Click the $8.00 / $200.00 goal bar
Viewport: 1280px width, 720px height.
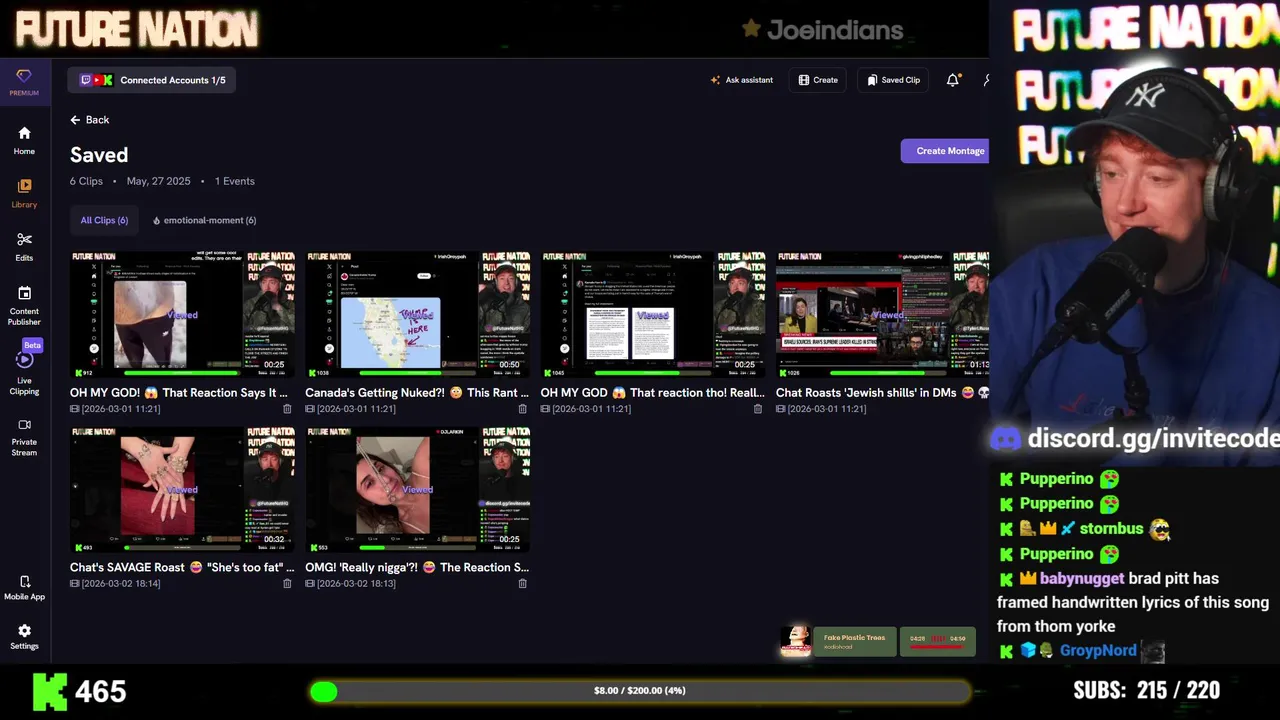coord(640,691)
